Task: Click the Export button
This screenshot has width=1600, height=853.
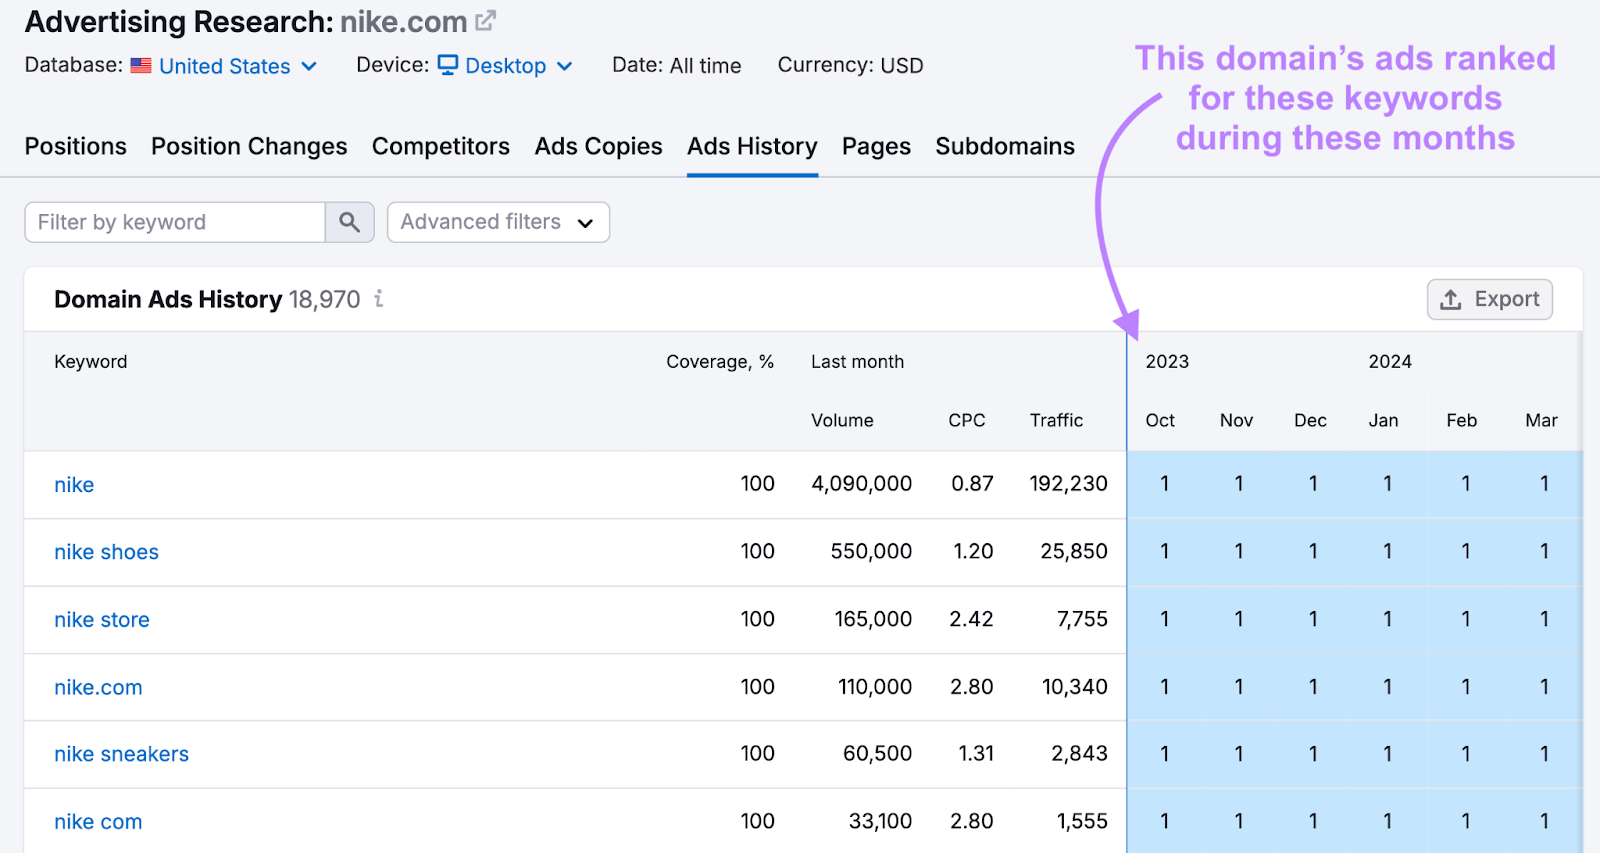Action: (x=1490, y=299)
